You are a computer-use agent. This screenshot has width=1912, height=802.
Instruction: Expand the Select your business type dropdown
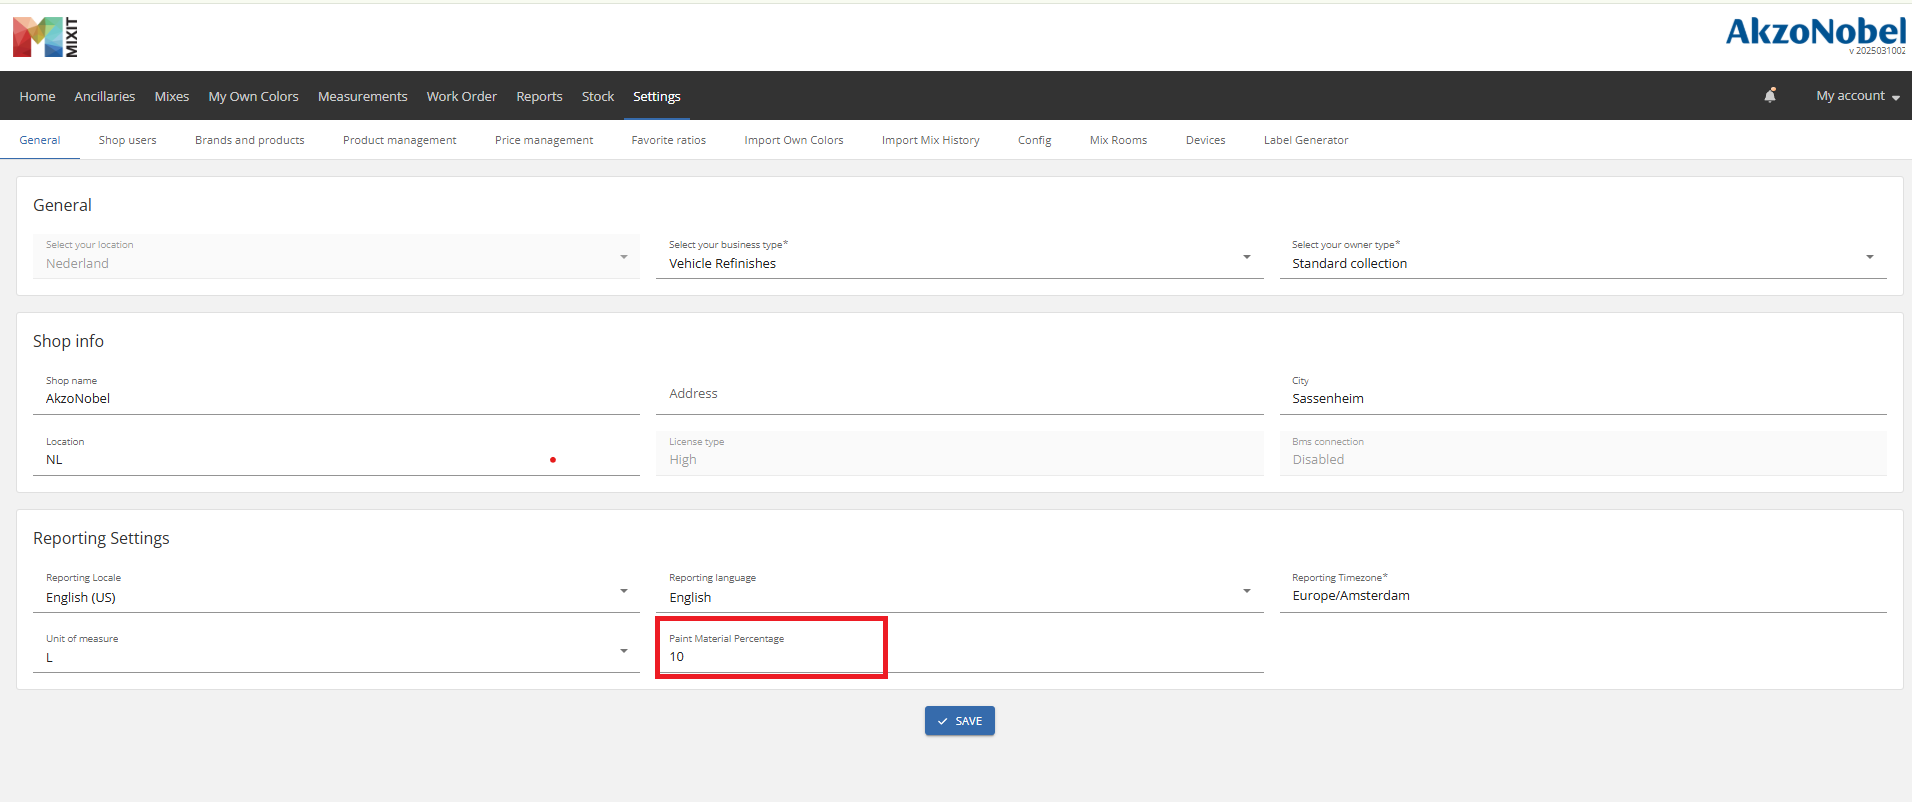coord(960,256)
